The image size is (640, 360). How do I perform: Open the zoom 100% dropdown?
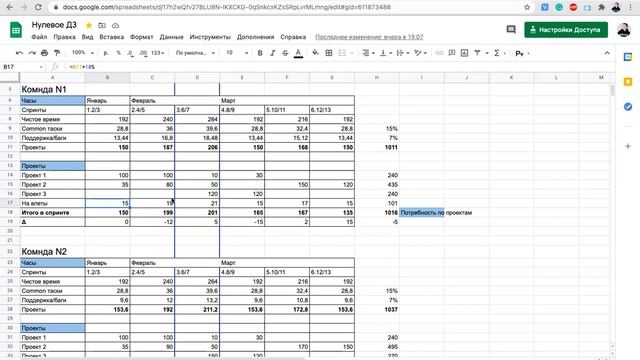click(x=83, y=53)
